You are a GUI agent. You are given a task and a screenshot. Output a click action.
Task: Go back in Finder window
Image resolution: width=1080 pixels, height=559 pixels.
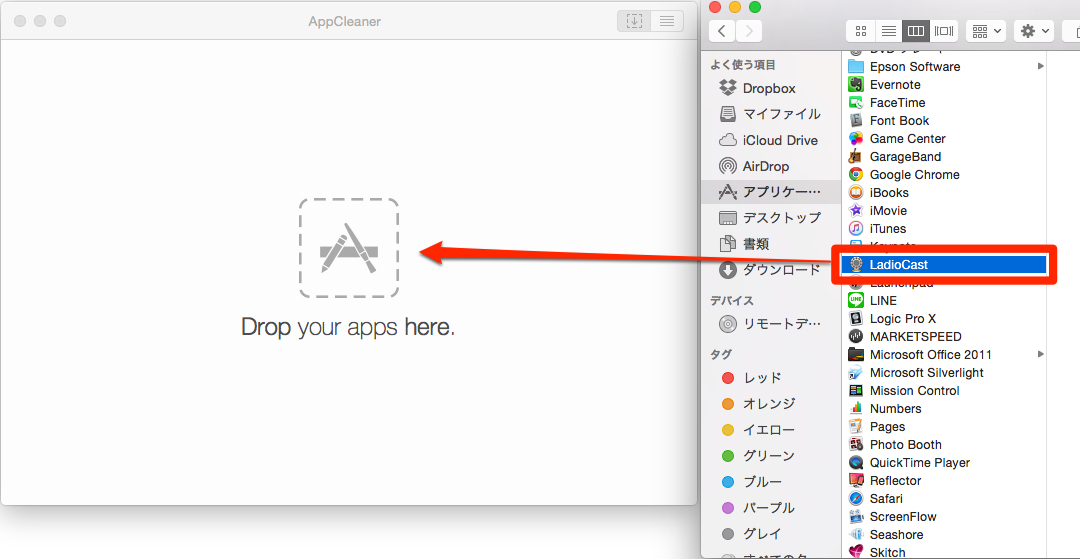[x=722, y=31]
